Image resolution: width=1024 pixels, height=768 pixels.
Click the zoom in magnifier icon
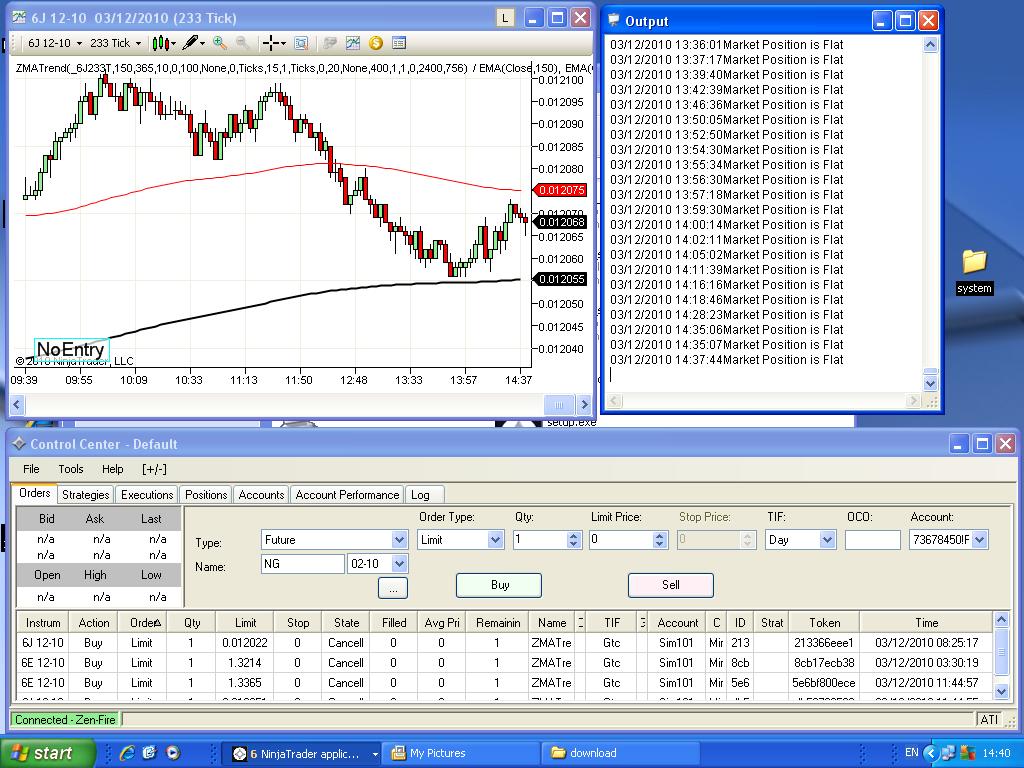[x=220, y=43]
